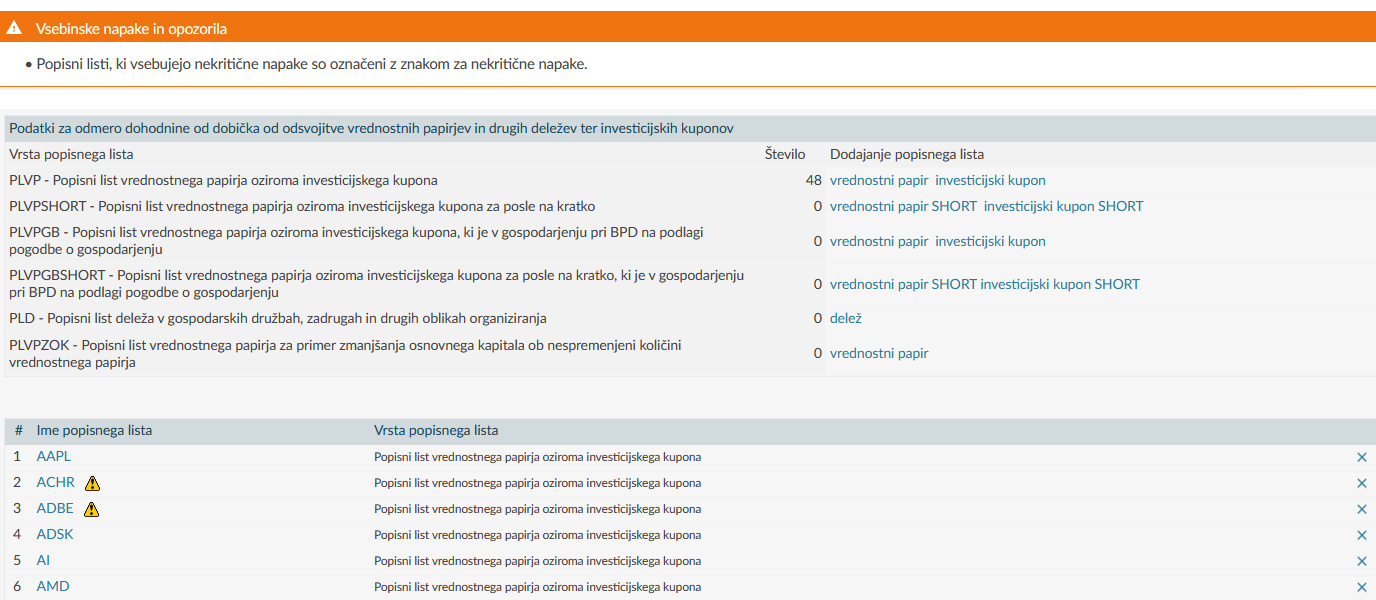Remove the AMD row with X icon
This screenshot has height=600, width=1376.
pos(1361,587)
